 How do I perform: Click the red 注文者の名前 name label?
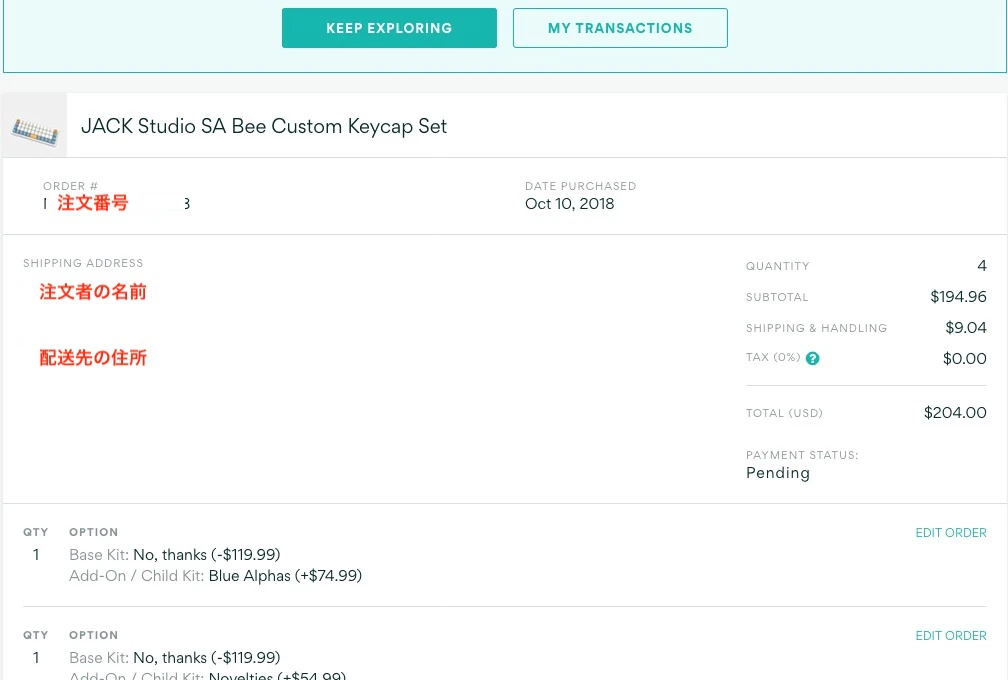(93, 292)
